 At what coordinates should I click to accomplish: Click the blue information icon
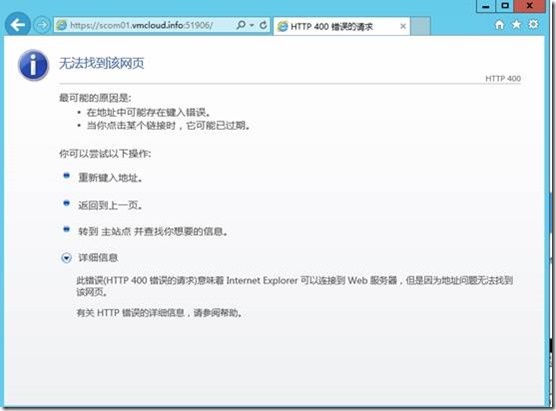pyautogui.click(x=33, y=65)
